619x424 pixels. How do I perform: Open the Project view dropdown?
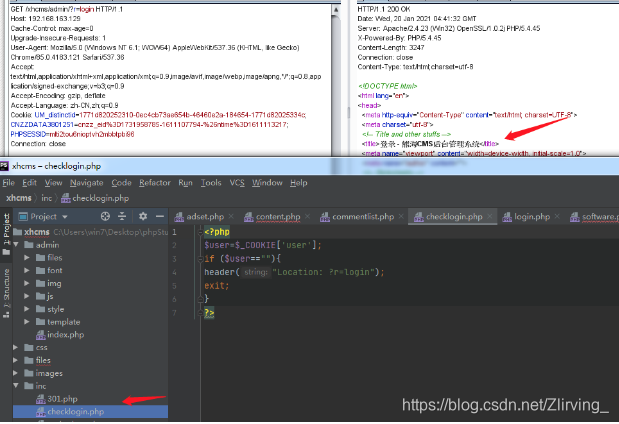click(64, 217)
